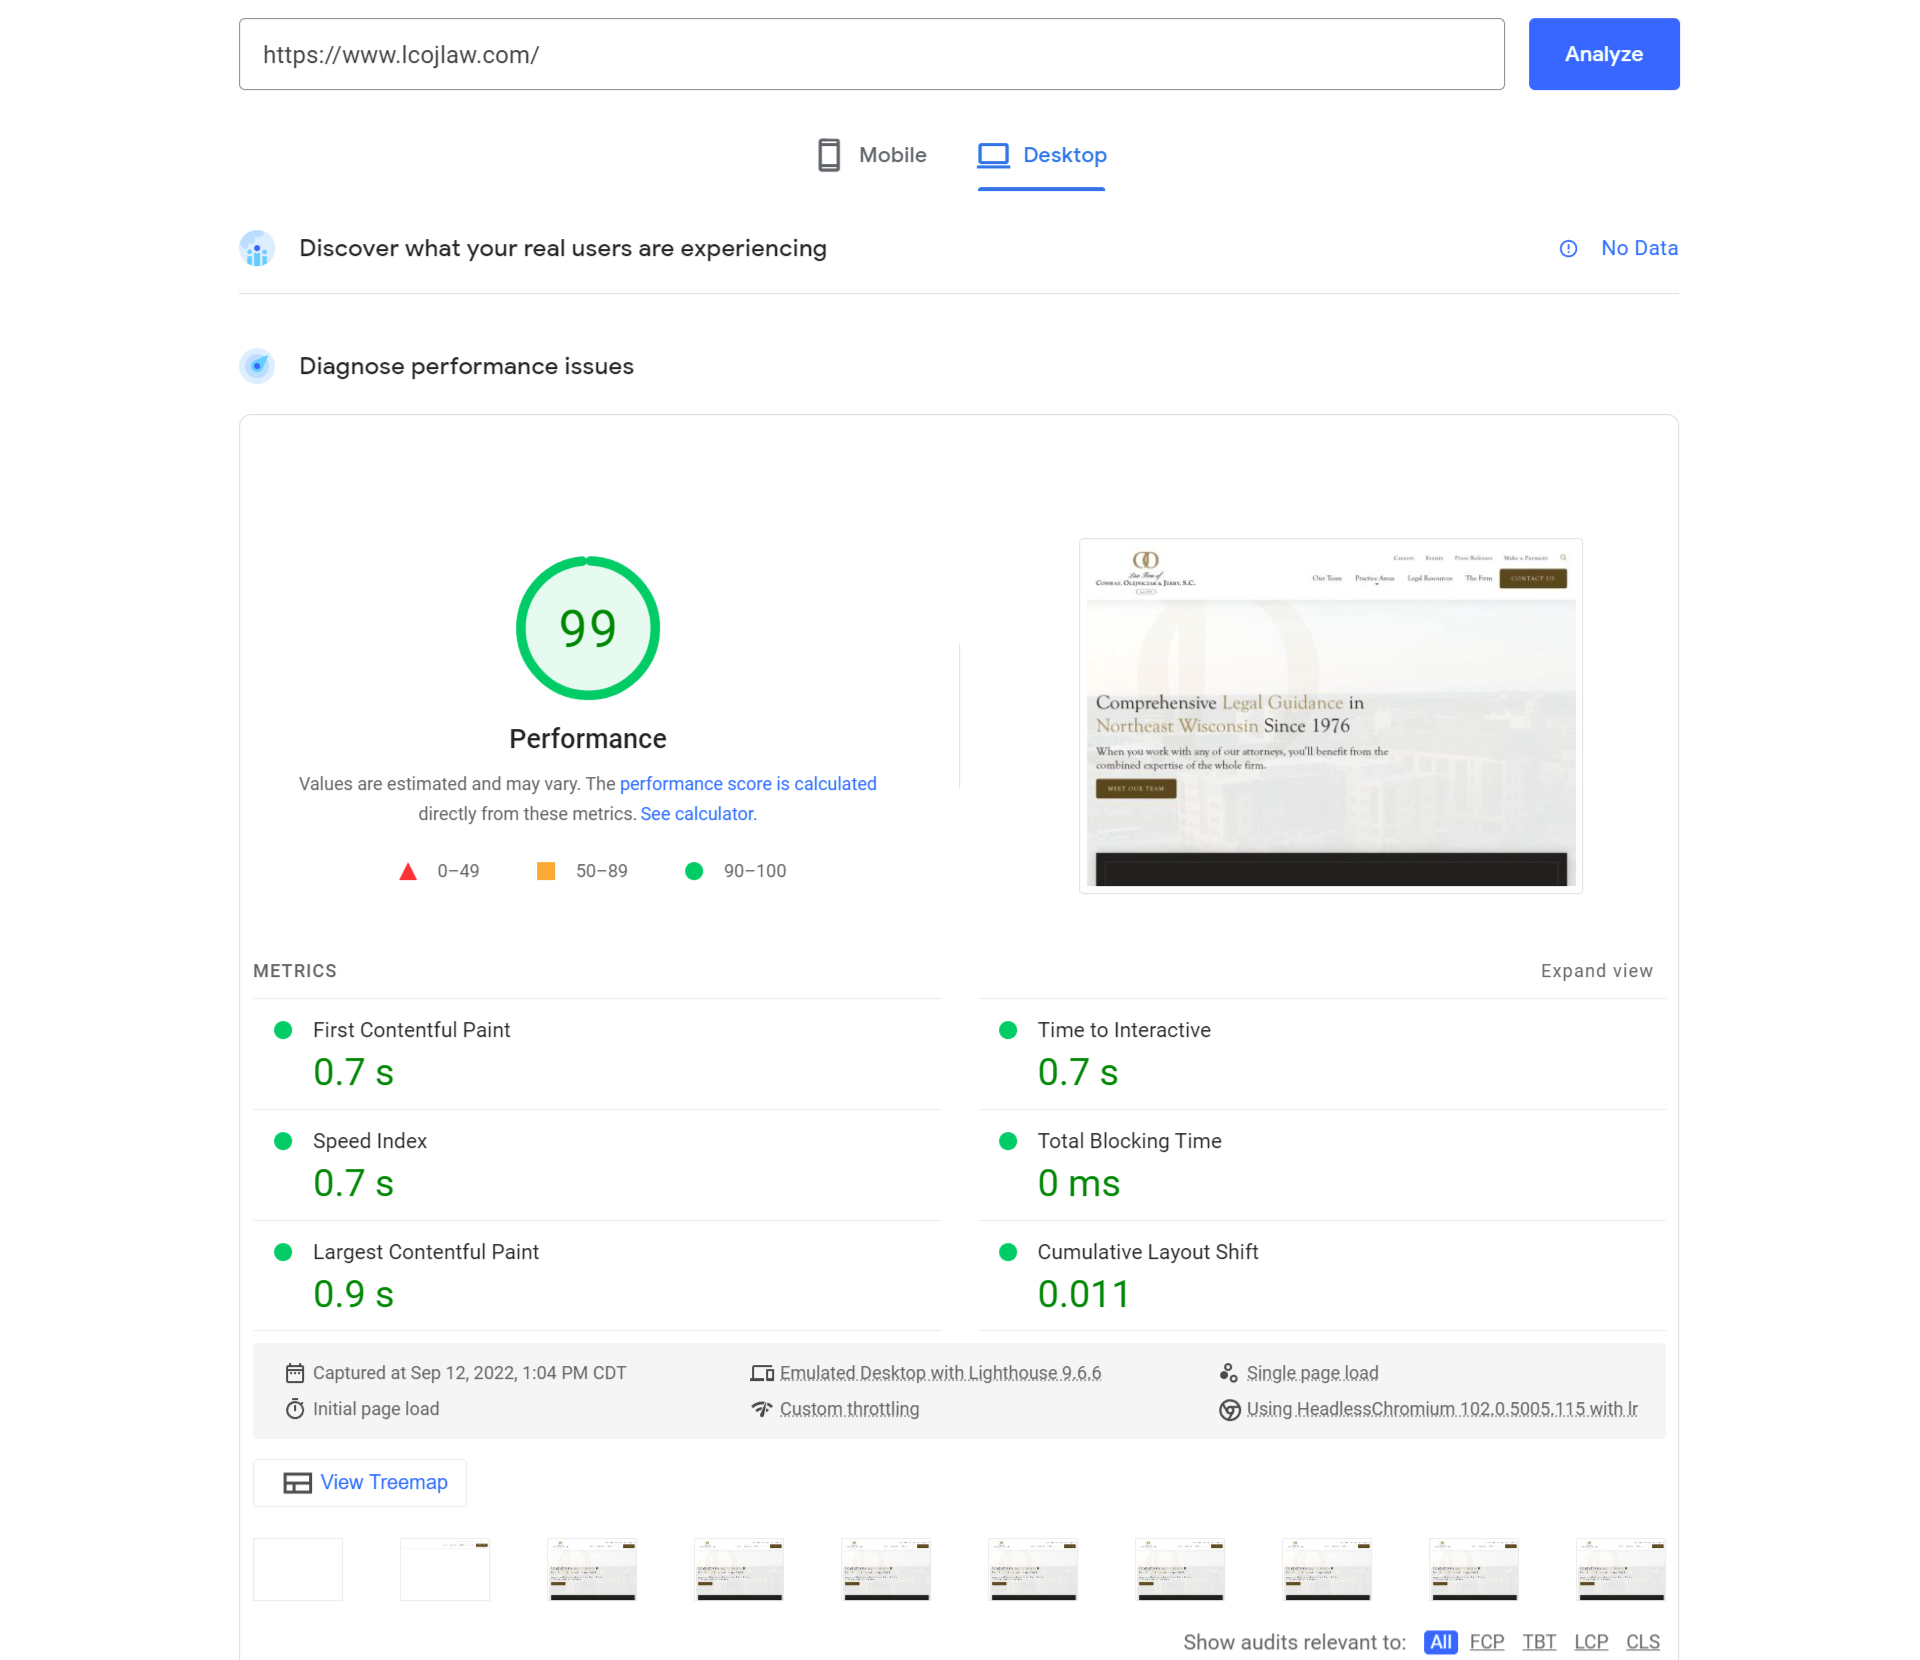
Task: Click the Custom throttling wifi icon
Action: pyautogui.click(x=762, y=1409)
